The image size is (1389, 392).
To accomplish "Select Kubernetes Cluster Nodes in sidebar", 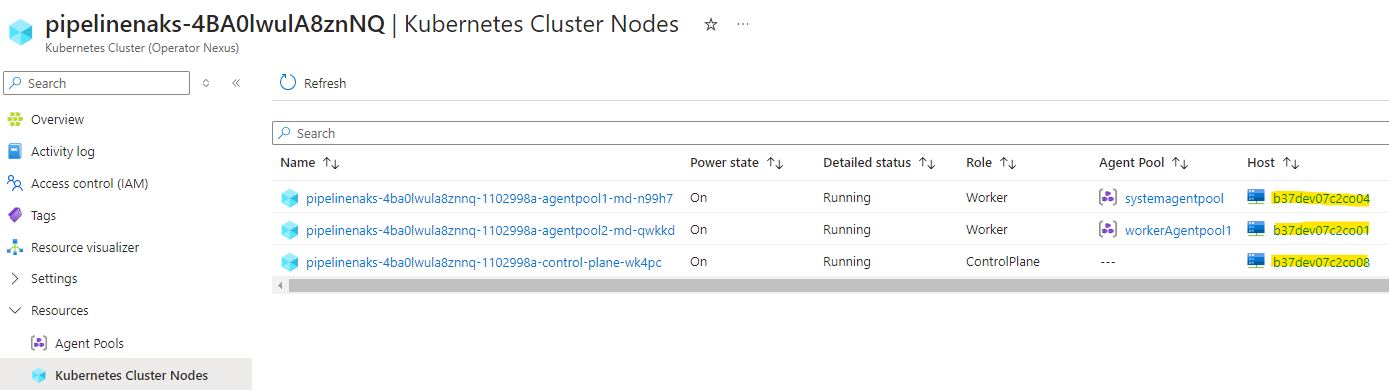I will click(132, 375).
